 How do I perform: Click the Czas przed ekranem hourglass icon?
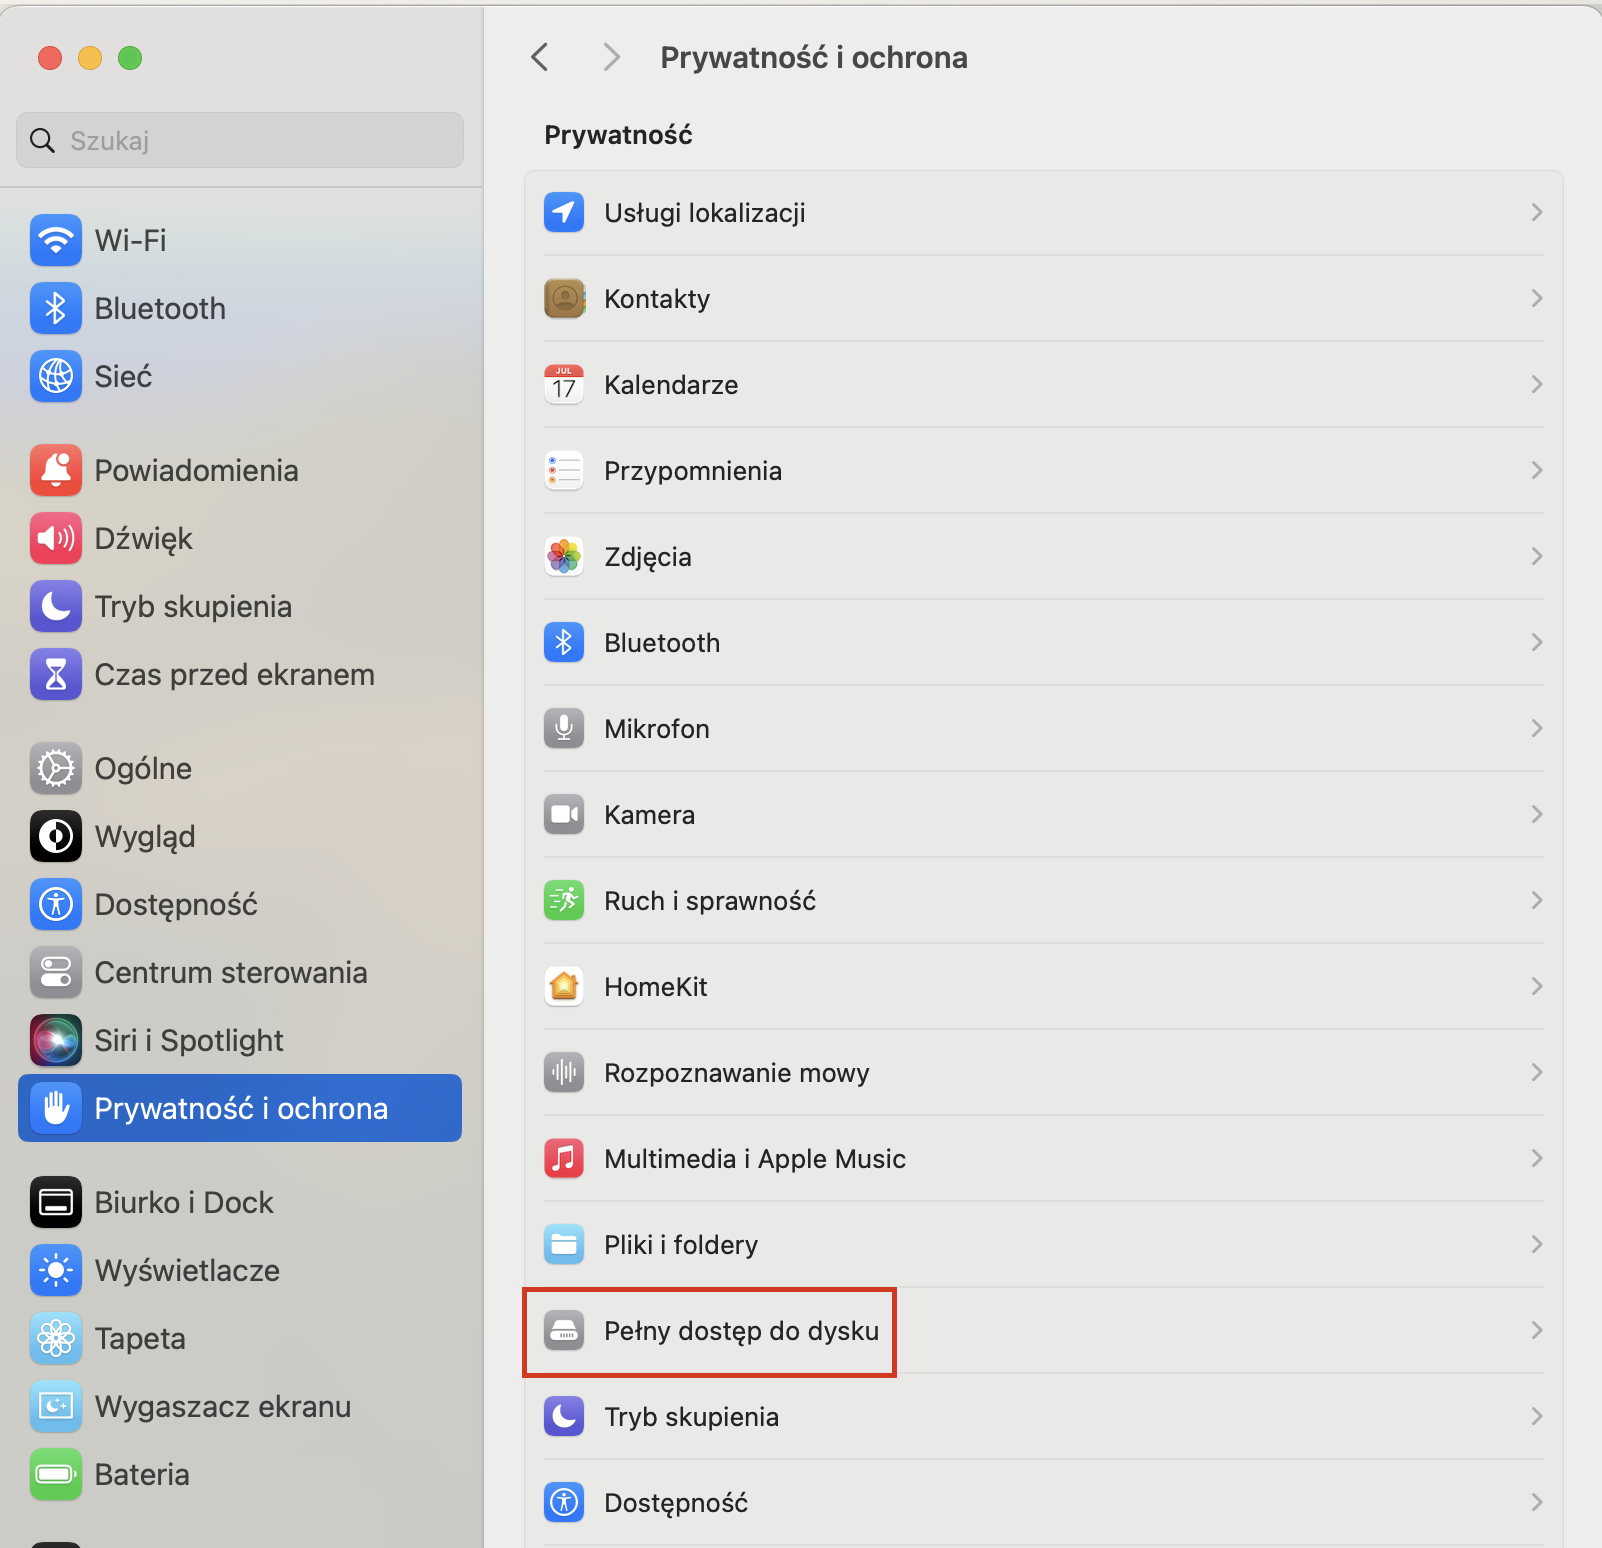[56, 674]
